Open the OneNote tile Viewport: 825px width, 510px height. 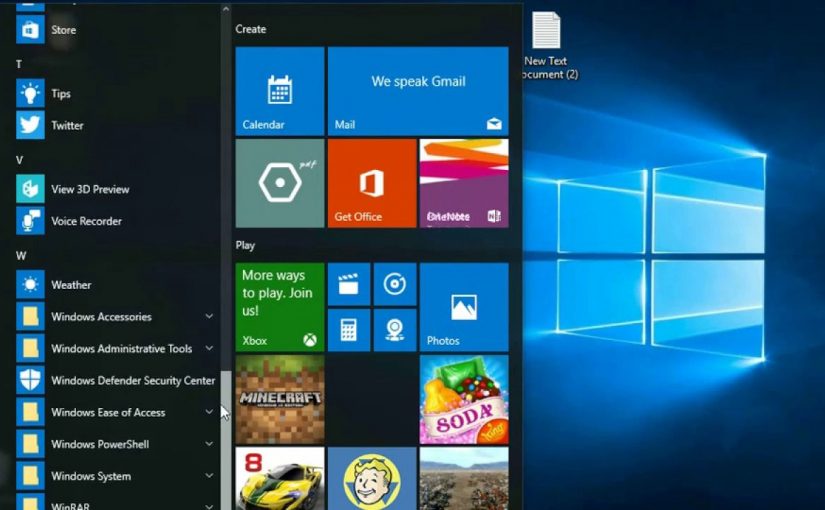coord(464,183)
